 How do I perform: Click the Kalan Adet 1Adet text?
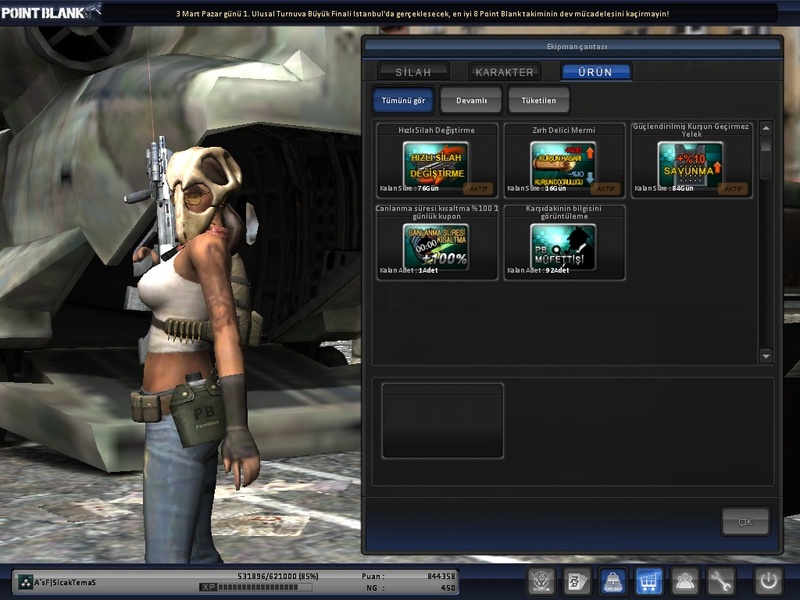[409, 270]
